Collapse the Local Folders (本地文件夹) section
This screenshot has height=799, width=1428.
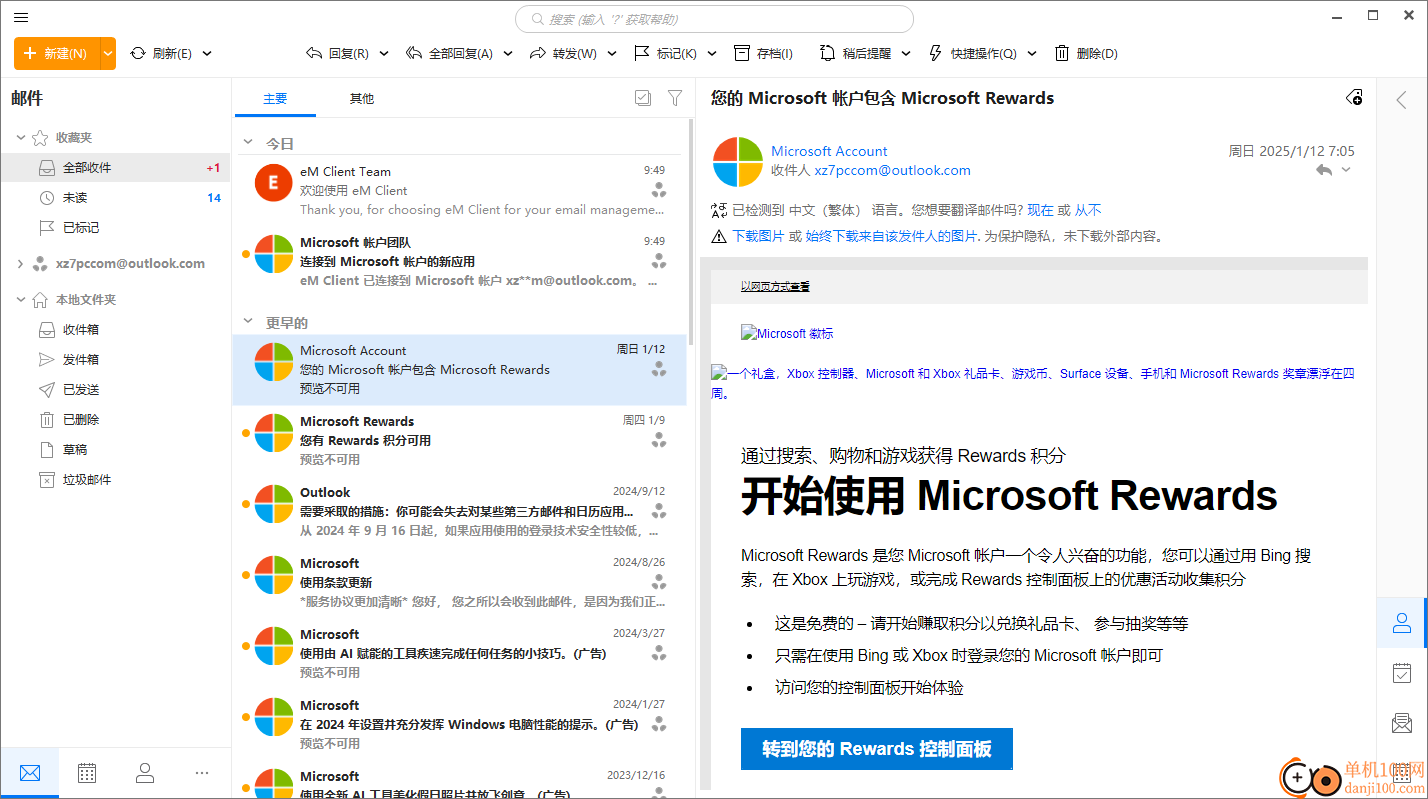click(x=21, y=300)
